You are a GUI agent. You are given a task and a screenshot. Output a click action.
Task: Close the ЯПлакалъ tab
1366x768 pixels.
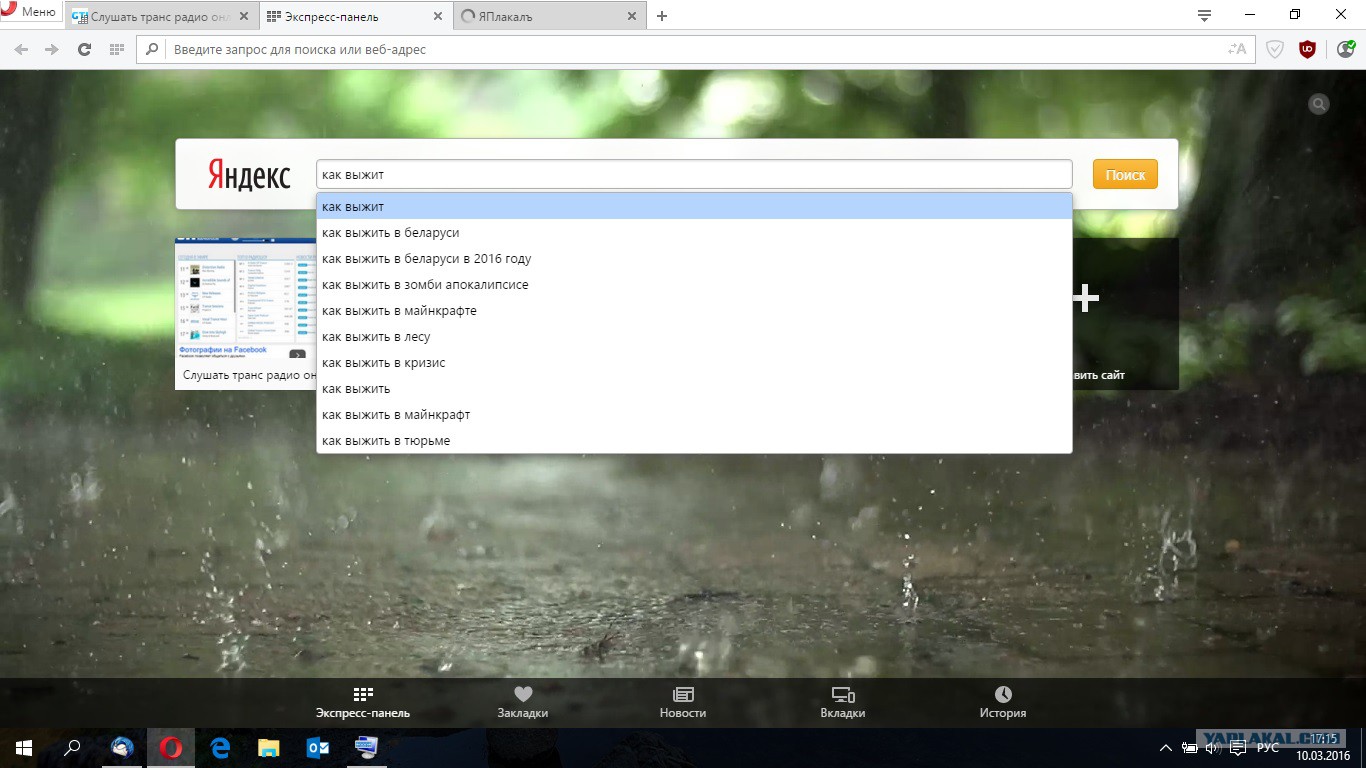coord(630,16)
